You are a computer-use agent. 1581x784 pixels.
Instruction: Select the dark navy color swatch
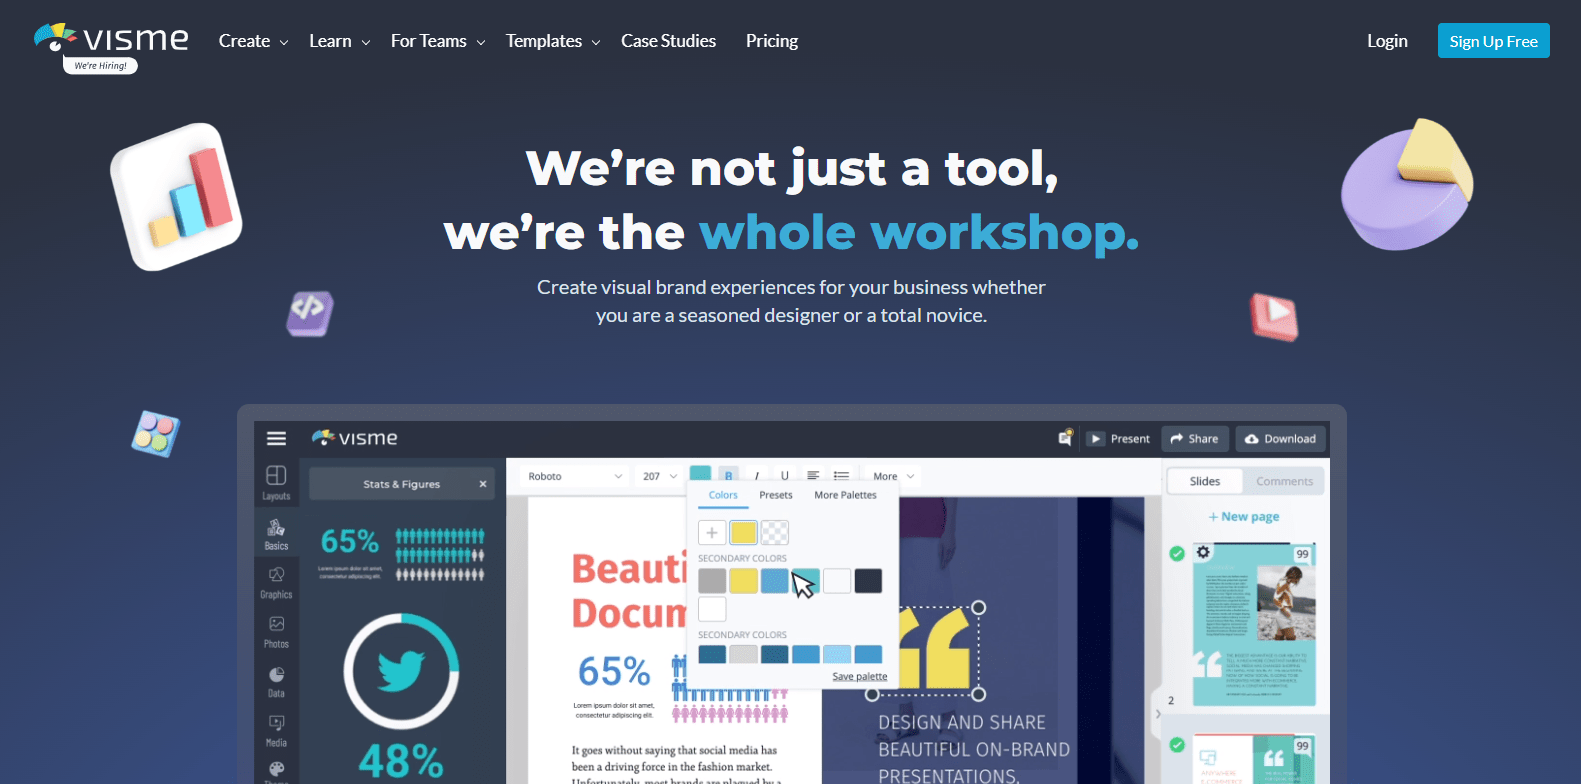coord(868,580)
